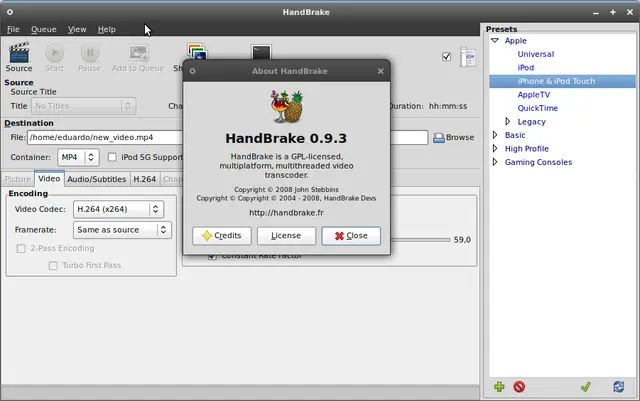The width and height of the screenshot is (640, 401).
Task: Switch to the H.264 tab
Action: 144,179
